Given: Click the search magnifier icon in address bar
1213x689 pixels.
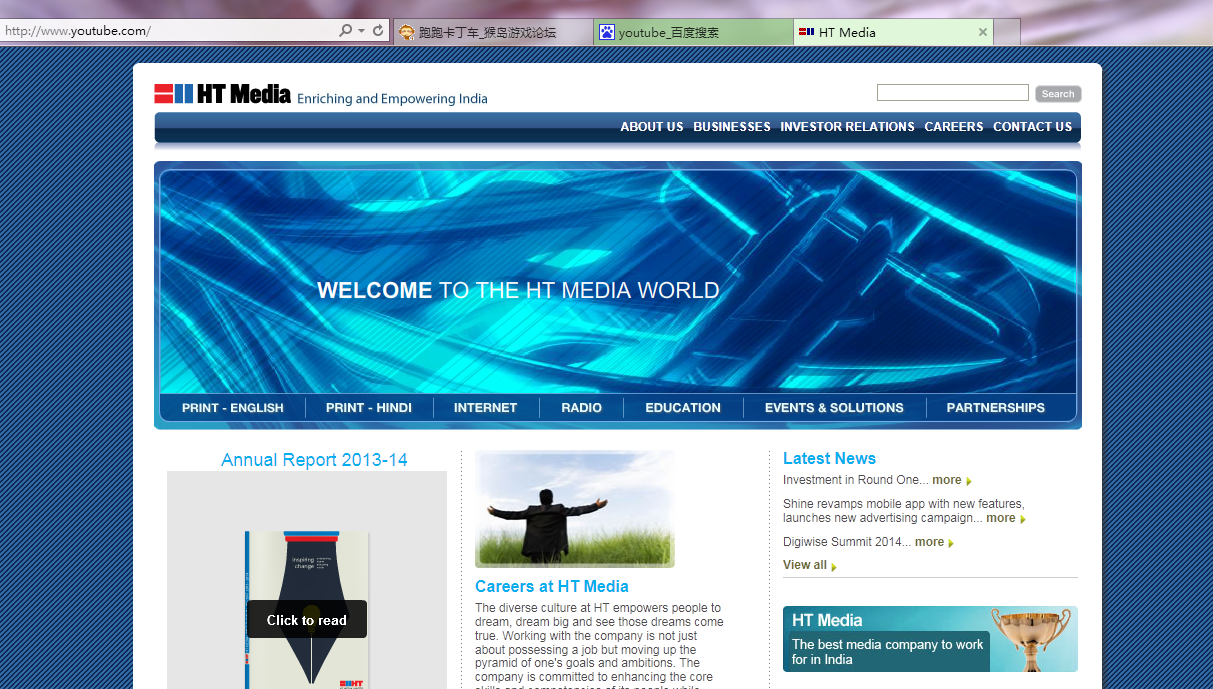Looking at the screenshot, I should [x=345, y=31].
